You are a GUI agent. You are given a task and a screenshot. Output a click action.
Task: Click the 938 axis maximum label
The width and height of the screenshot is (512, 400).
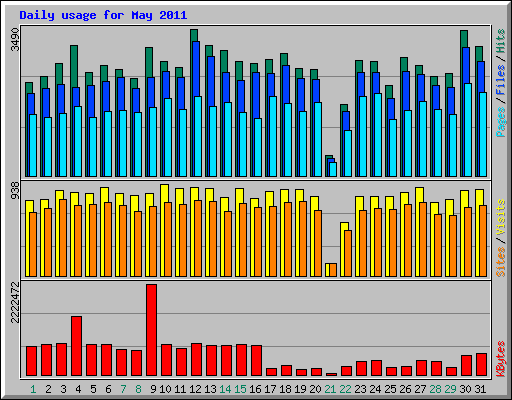(x=15, y=191)
